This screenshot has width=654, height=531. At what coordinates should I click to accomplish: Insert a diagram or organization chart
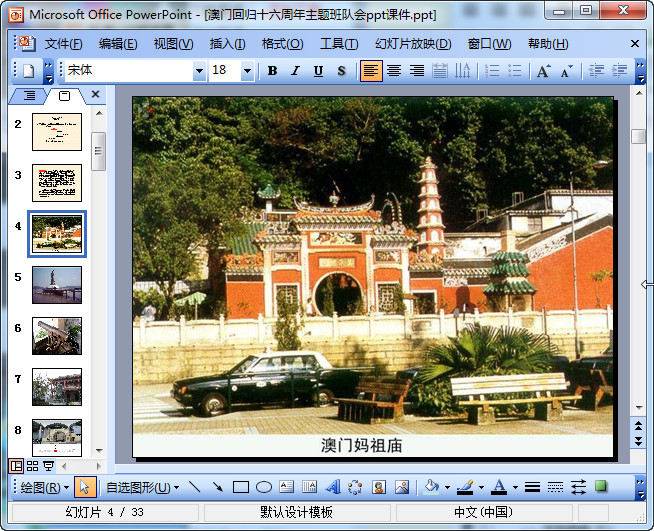(x=355, y=487)
